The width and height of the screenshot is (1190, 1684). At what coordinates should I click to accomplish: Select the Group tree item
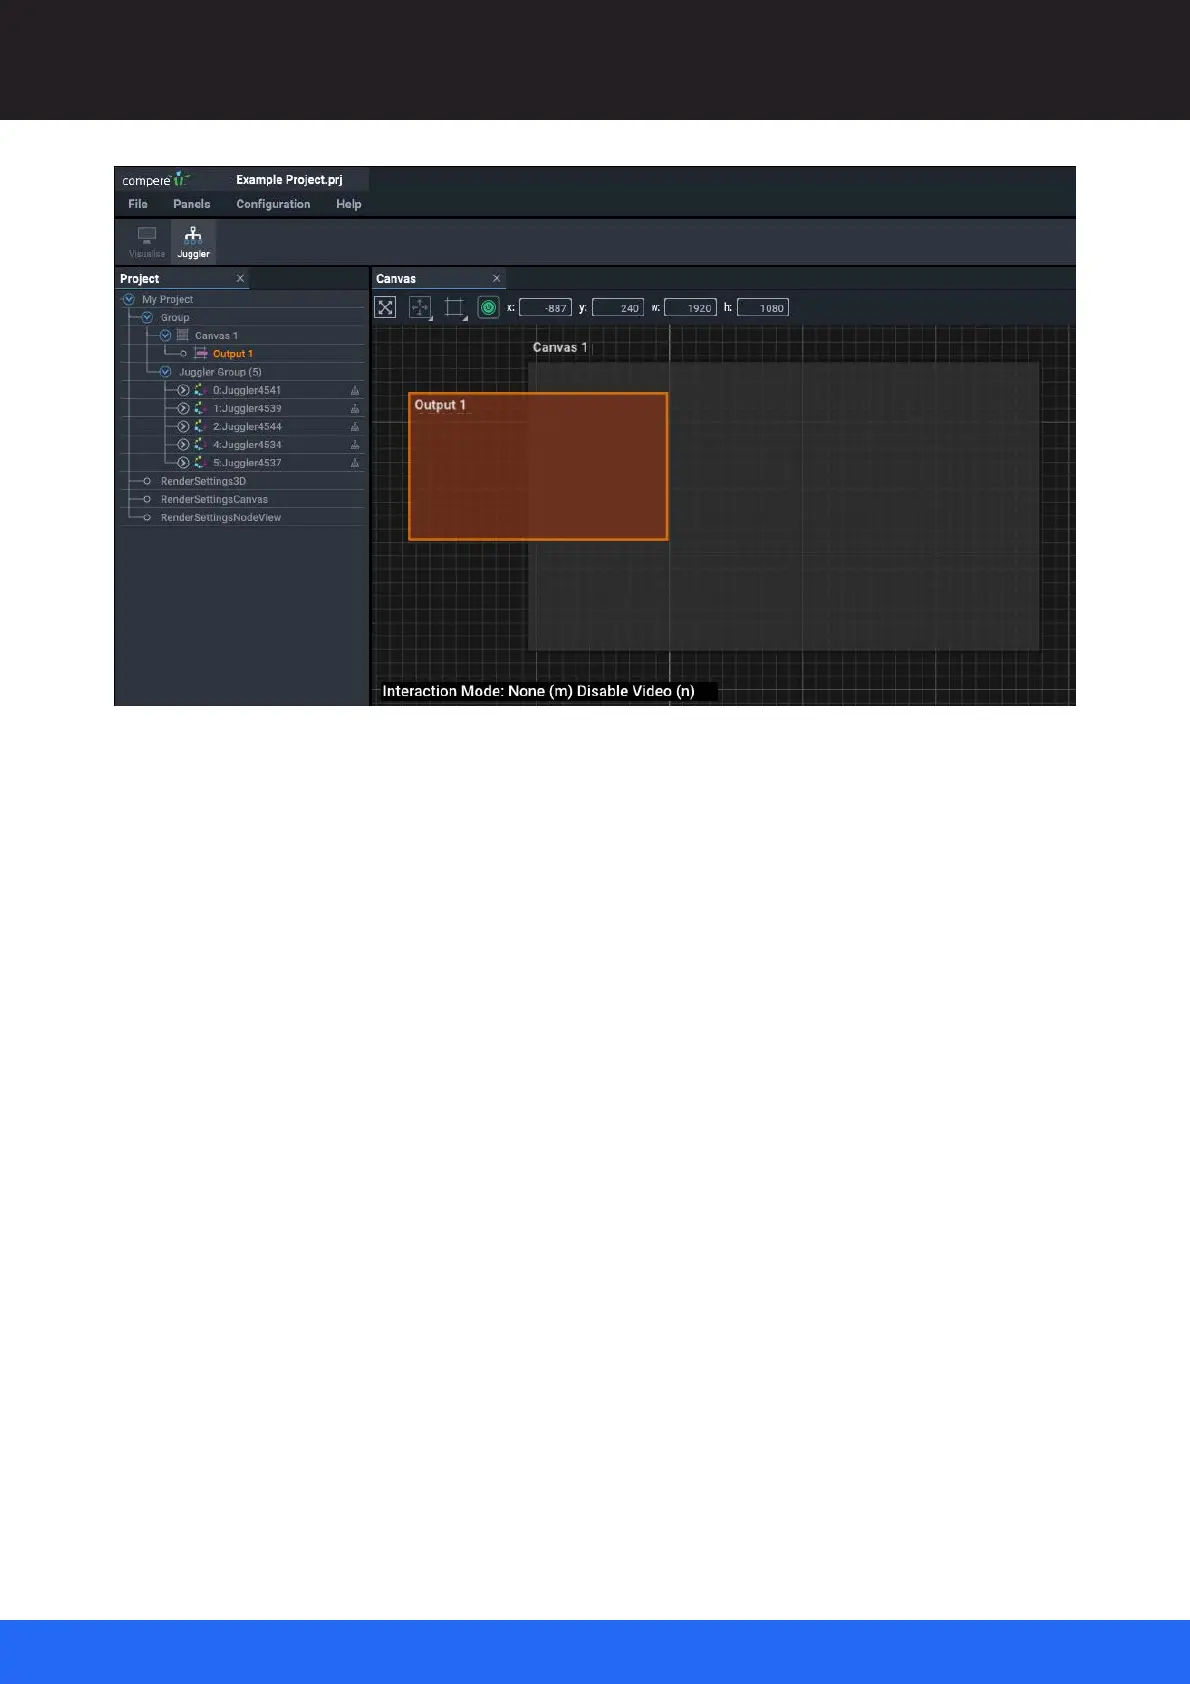point(175,318)
